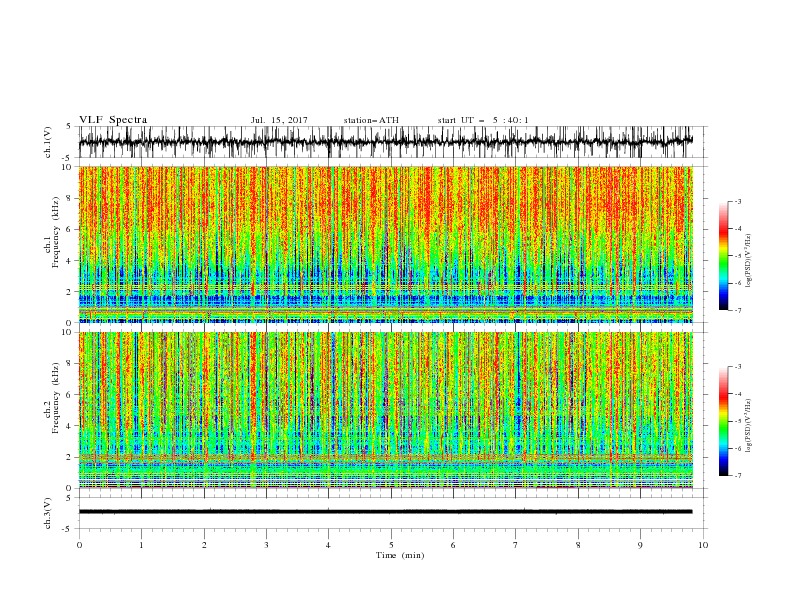The height and width of the screenshot is (612, 792).
Task: Click the "ch.1(V)" waveform axis label
Action: [x=48, y=142]
